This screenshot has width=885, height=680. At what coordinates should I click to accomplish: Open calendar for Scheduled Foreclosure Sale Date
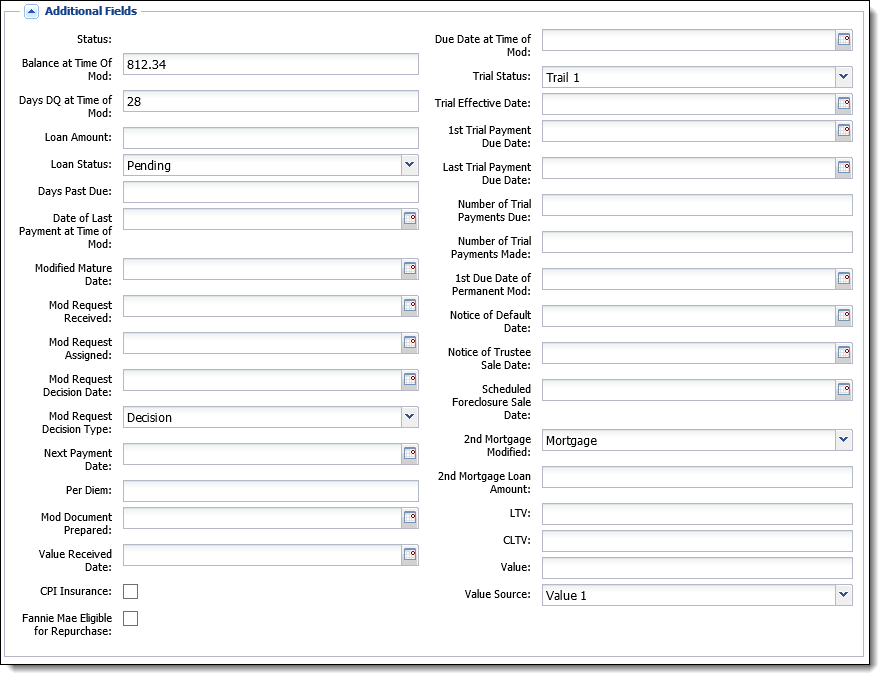tap(844, 389)
